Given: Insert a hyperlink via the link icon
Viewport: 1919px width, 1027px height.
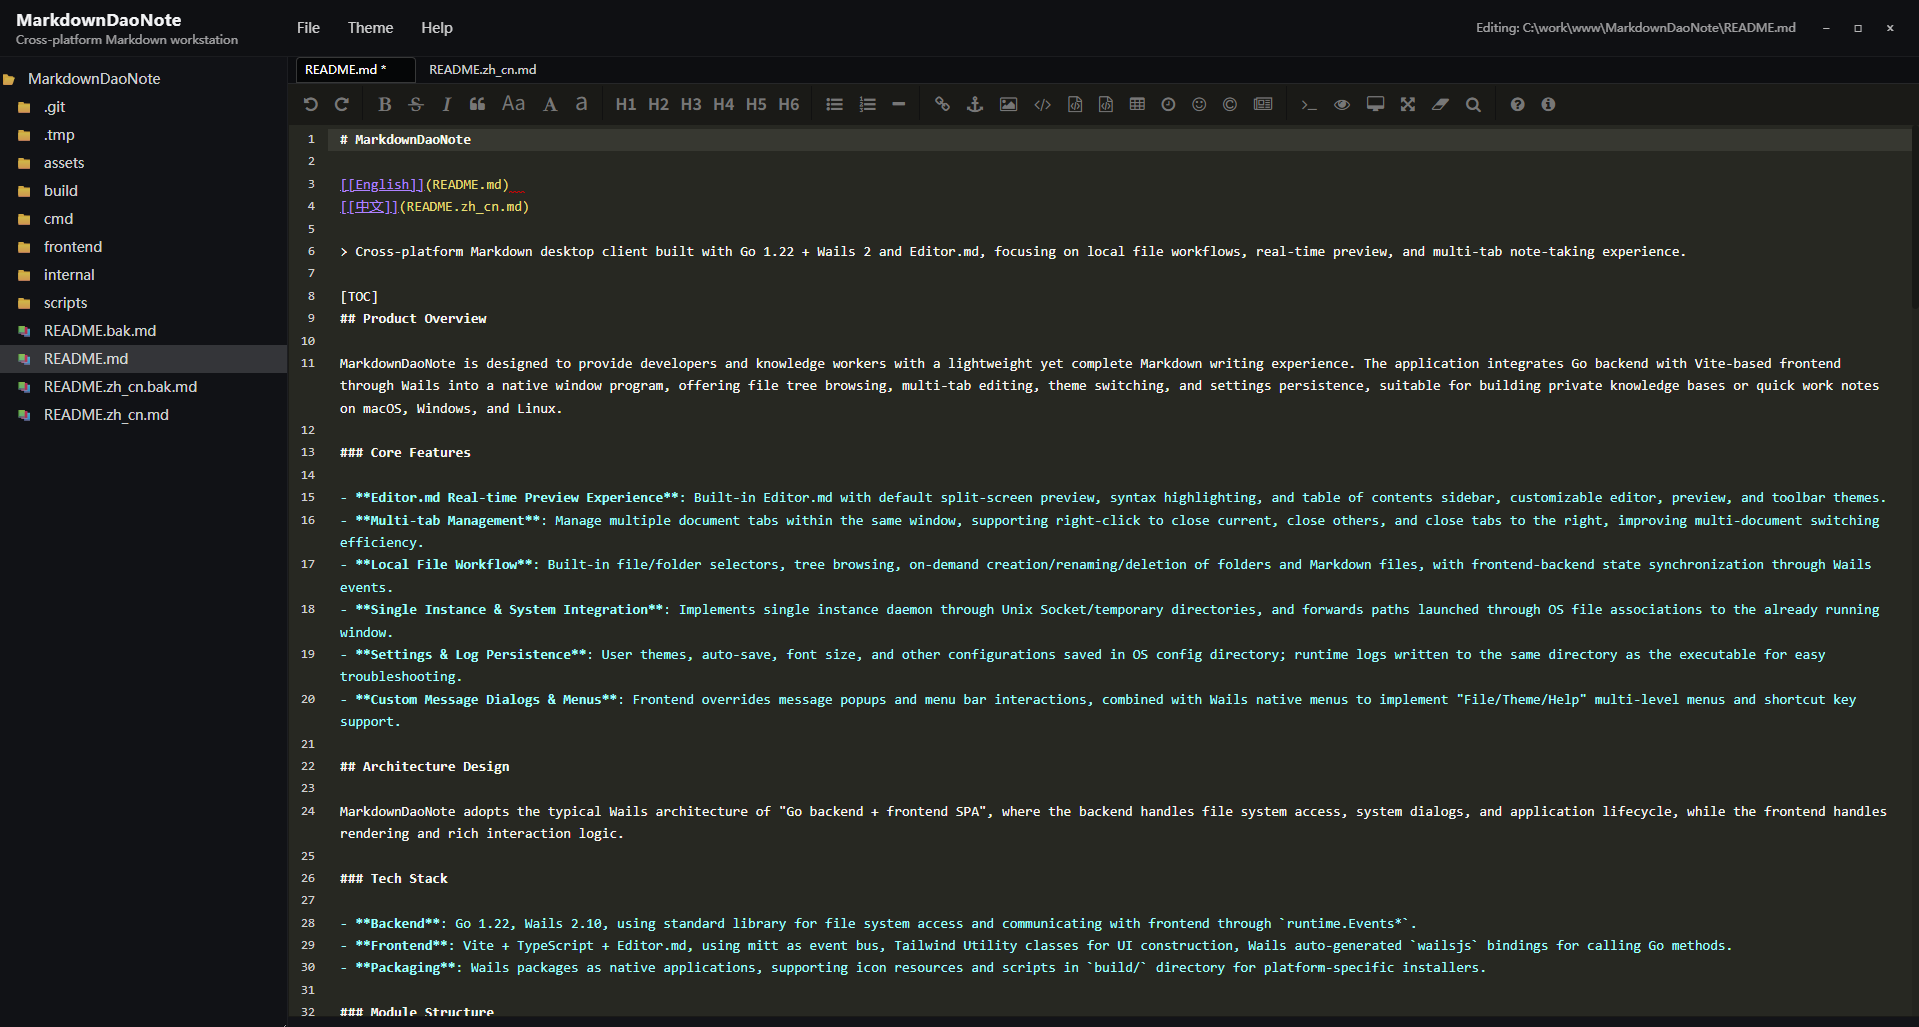Looking at the screenshot, I should (x=942, y=104).
